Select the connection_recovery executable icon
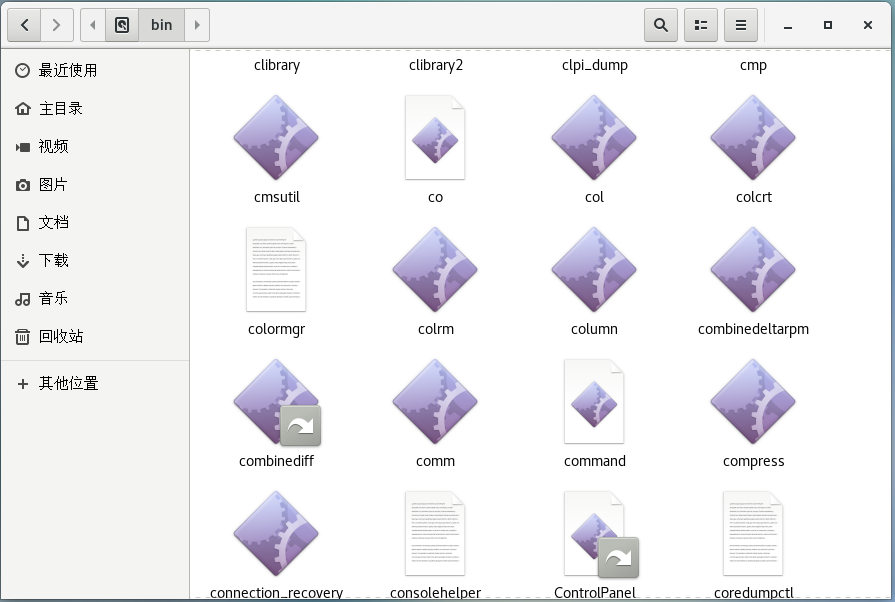This screenshot has width=895, height=602. coord(276,534)
